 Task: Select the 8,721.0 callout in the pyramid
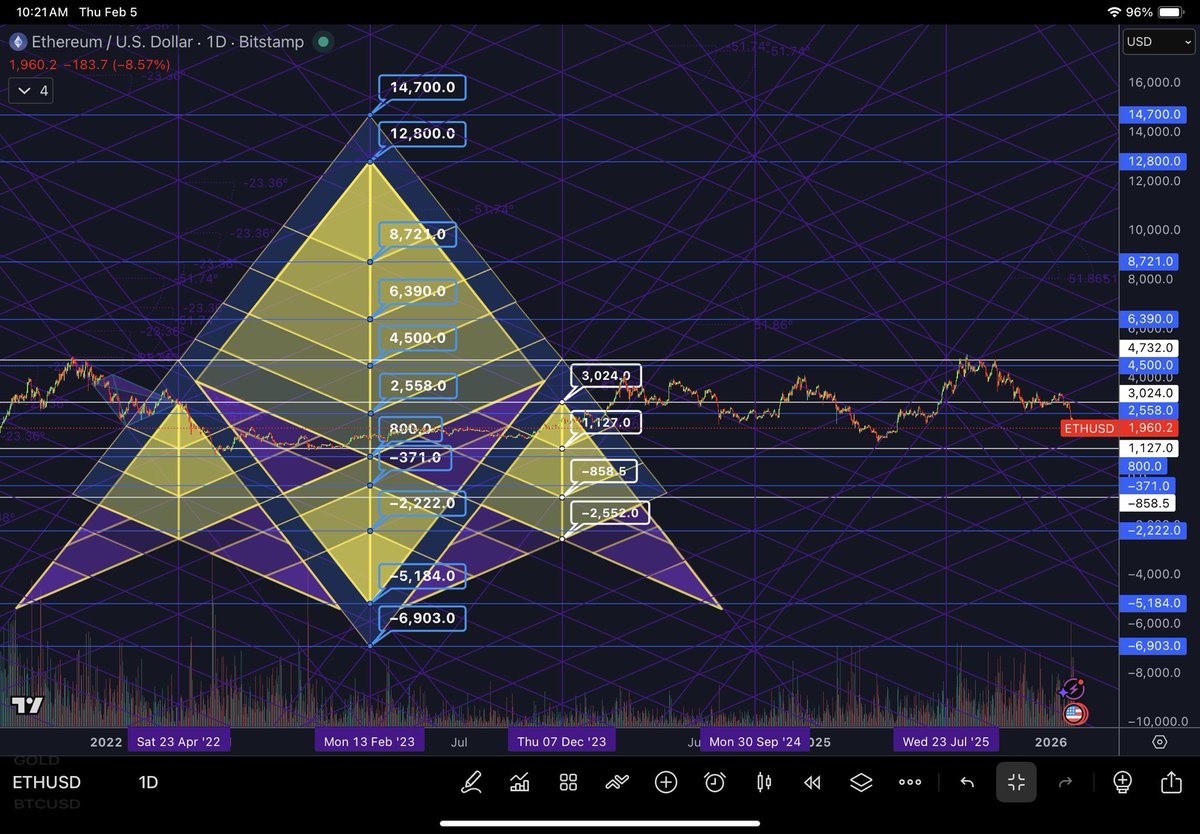click(418, 235)
